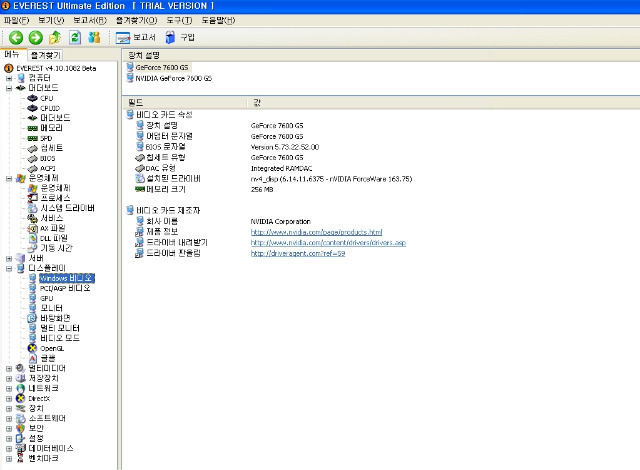This screenshot has height=470, width=640.
Task: Click the green Forward arrow icon
Action: tap(36, 38)
